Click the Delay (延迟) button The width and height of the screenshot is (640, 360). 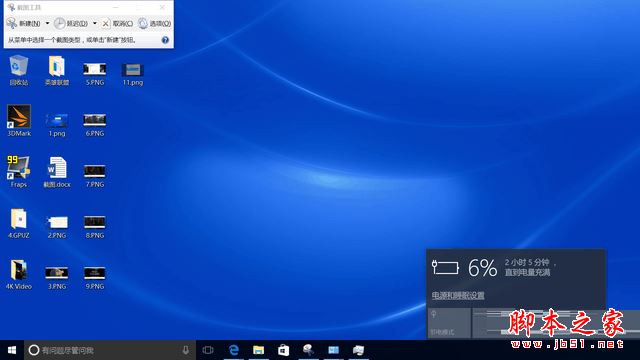[71, 24]
